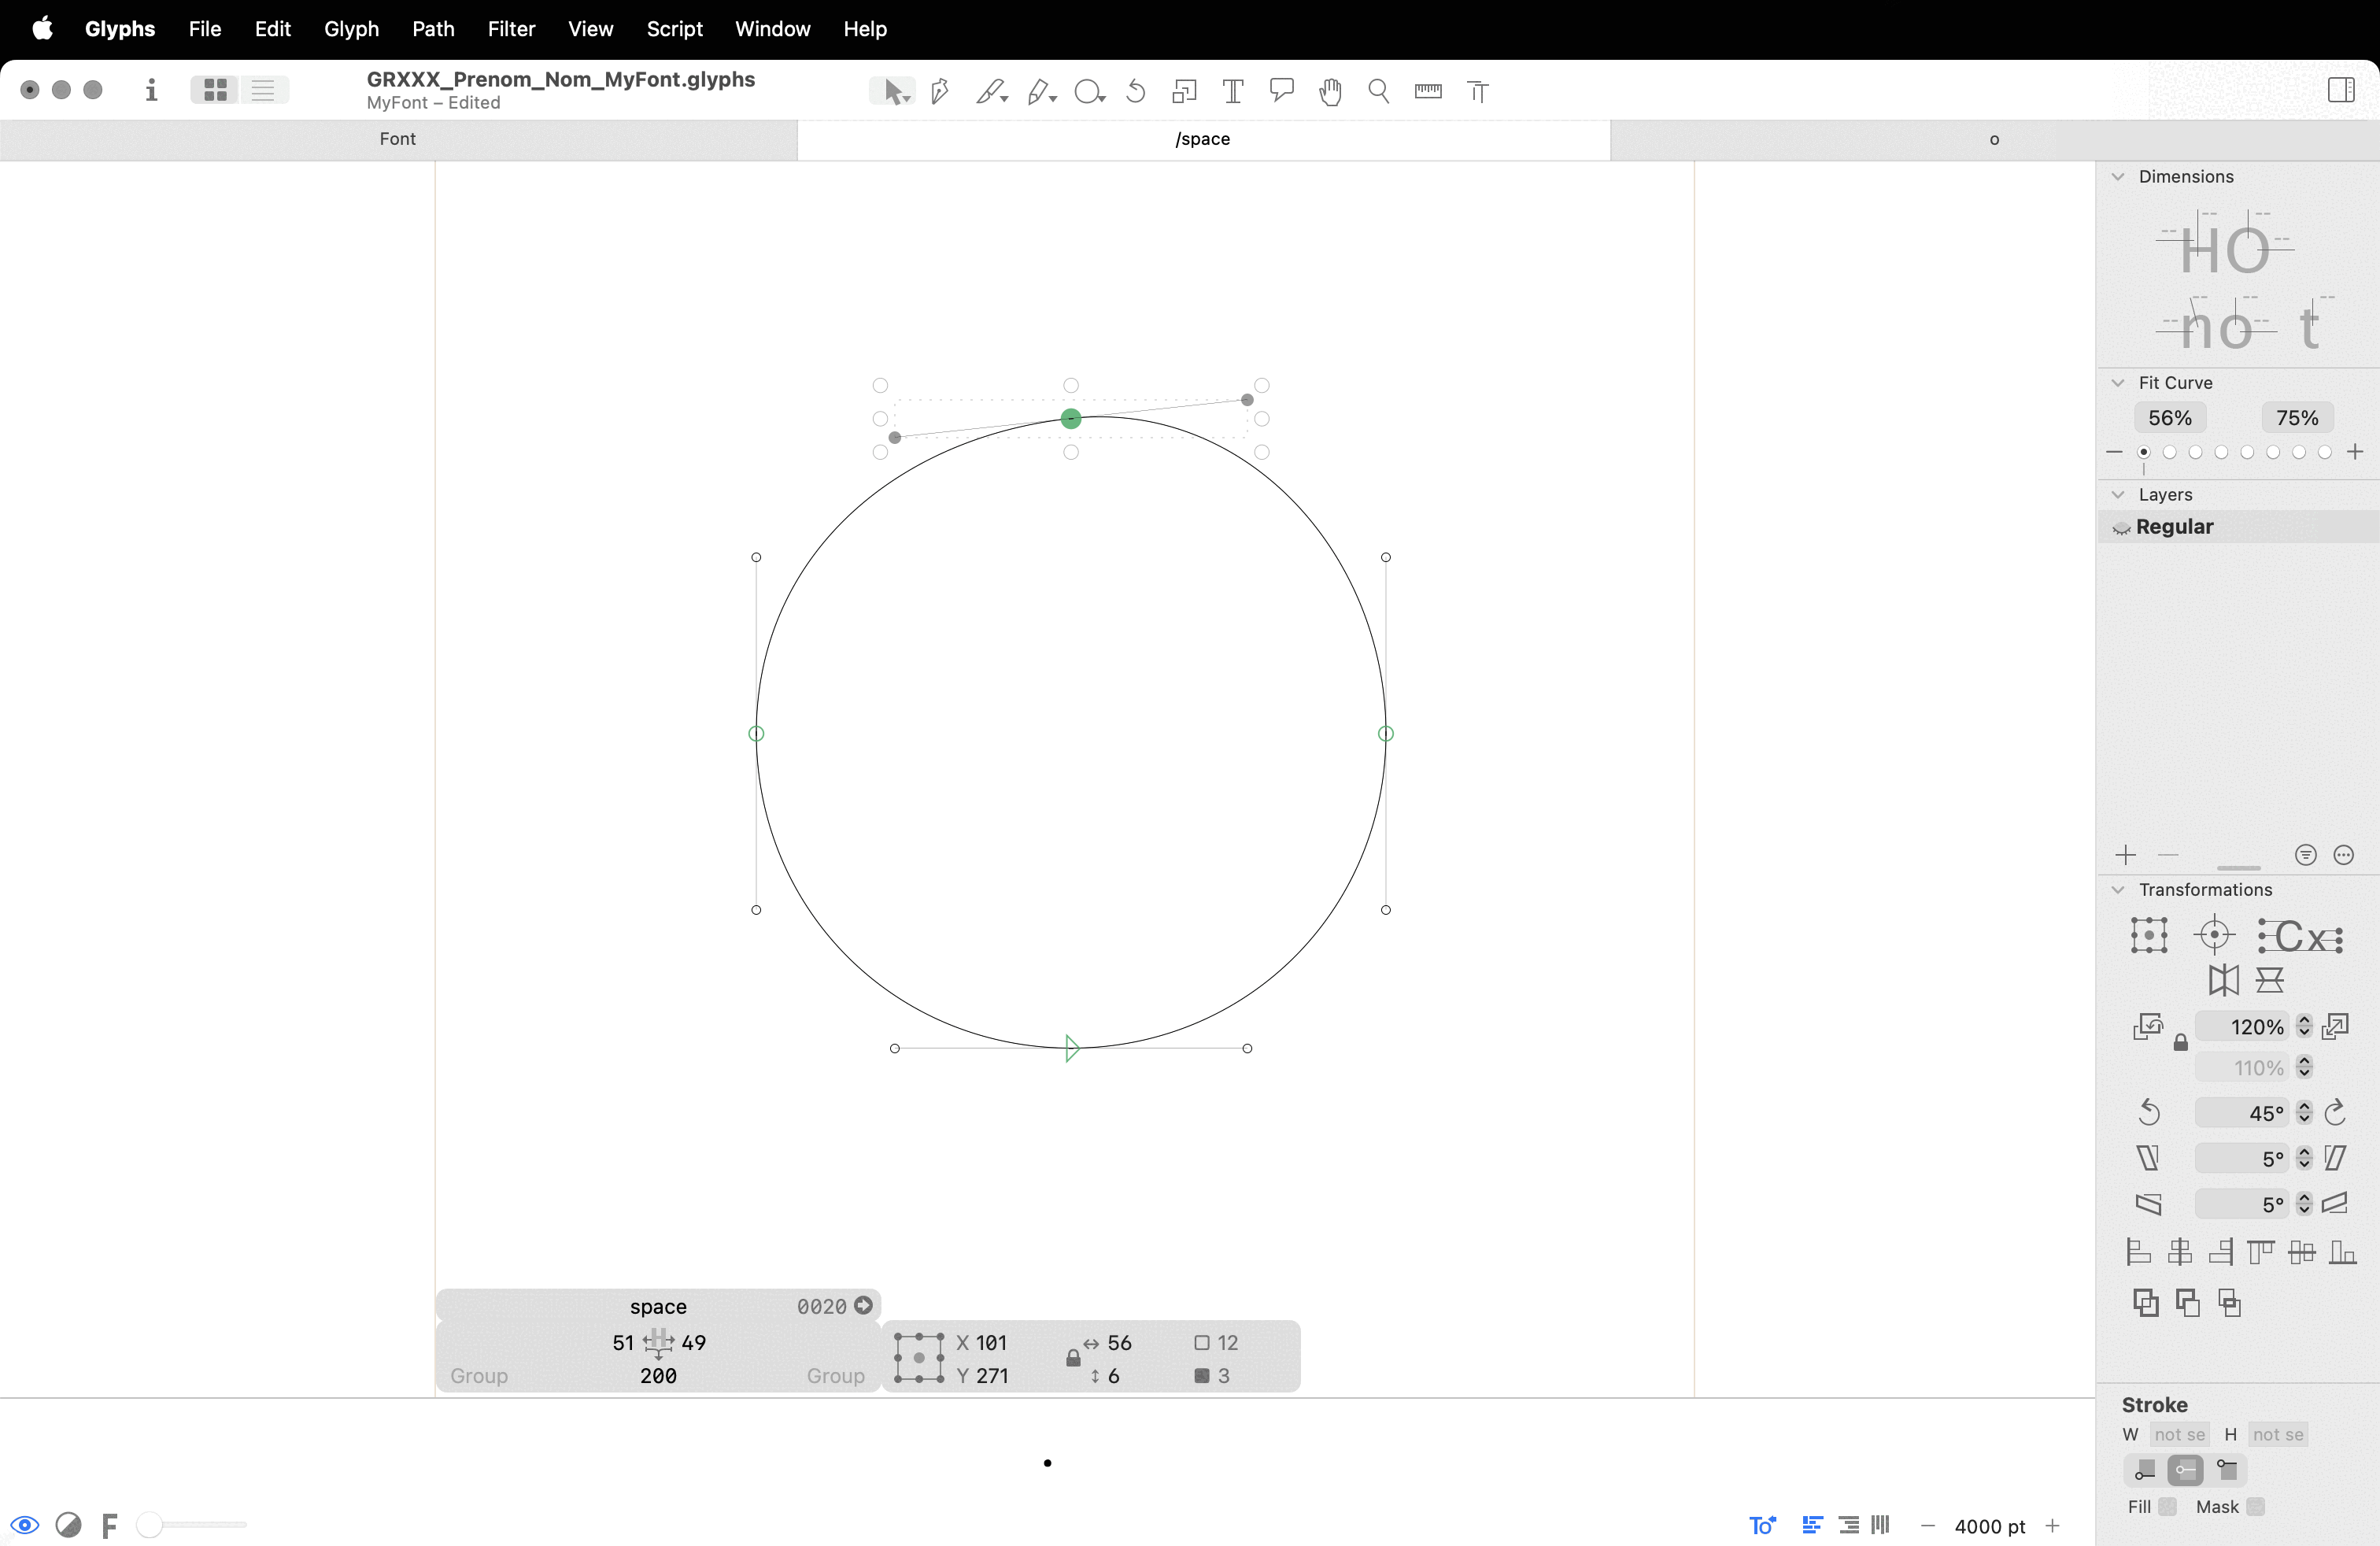Open the Filter menu

[x=511, y=29]
